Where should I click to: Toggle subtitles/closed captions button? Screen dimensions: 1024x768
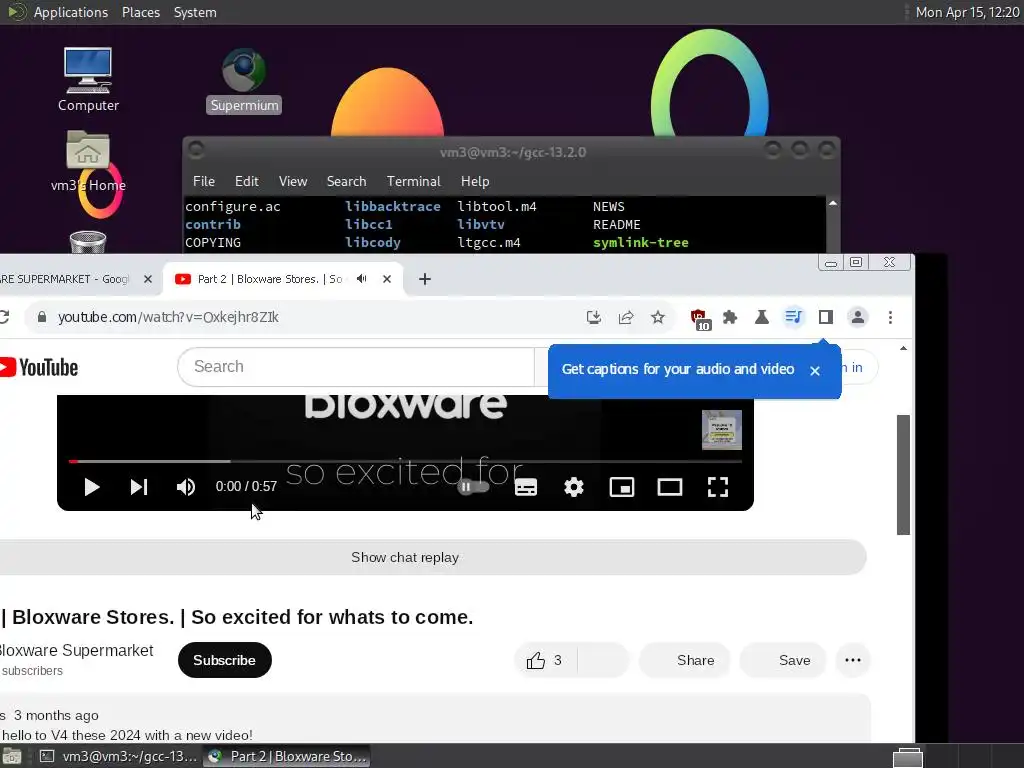(526, 487)
